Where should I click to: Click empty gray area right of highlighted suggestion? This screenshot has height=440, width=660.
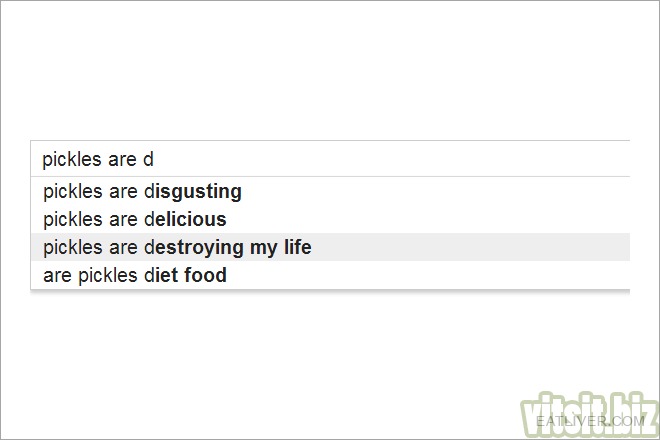[471, 247]
